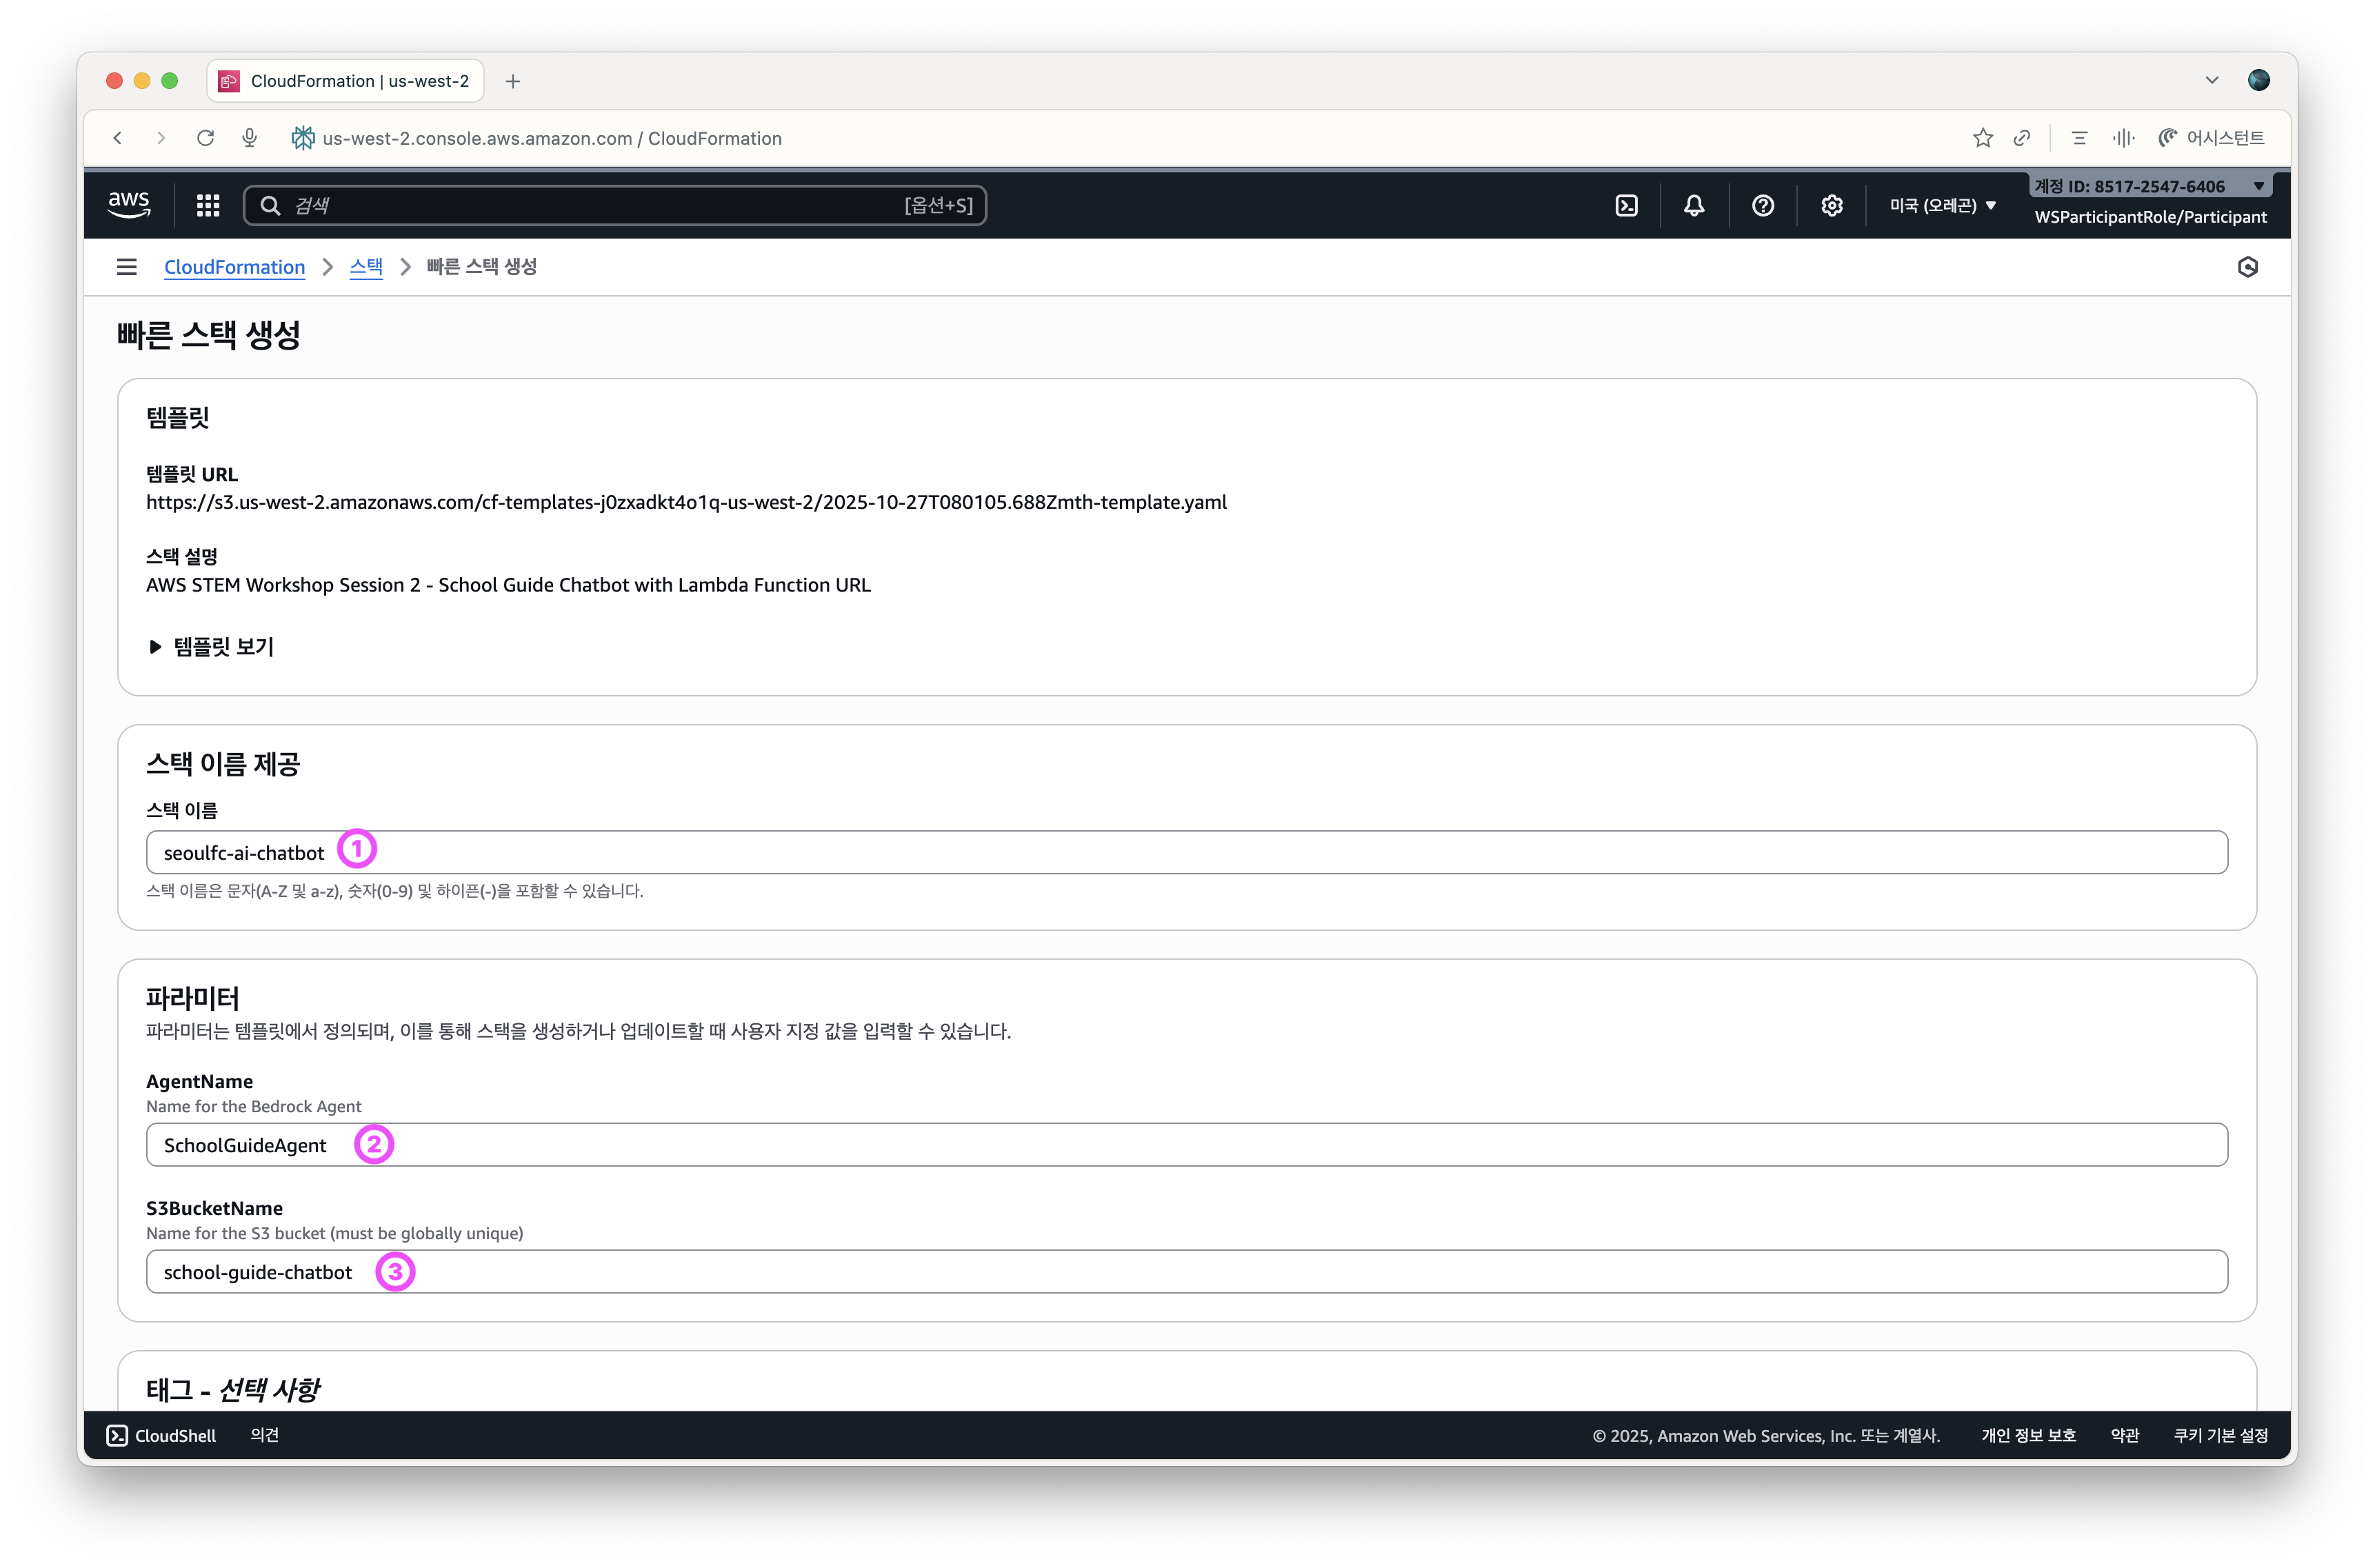Open the account ID dropdown menu
The height and width of the screenshot is (1568, 2375).
pos(2150,186)
